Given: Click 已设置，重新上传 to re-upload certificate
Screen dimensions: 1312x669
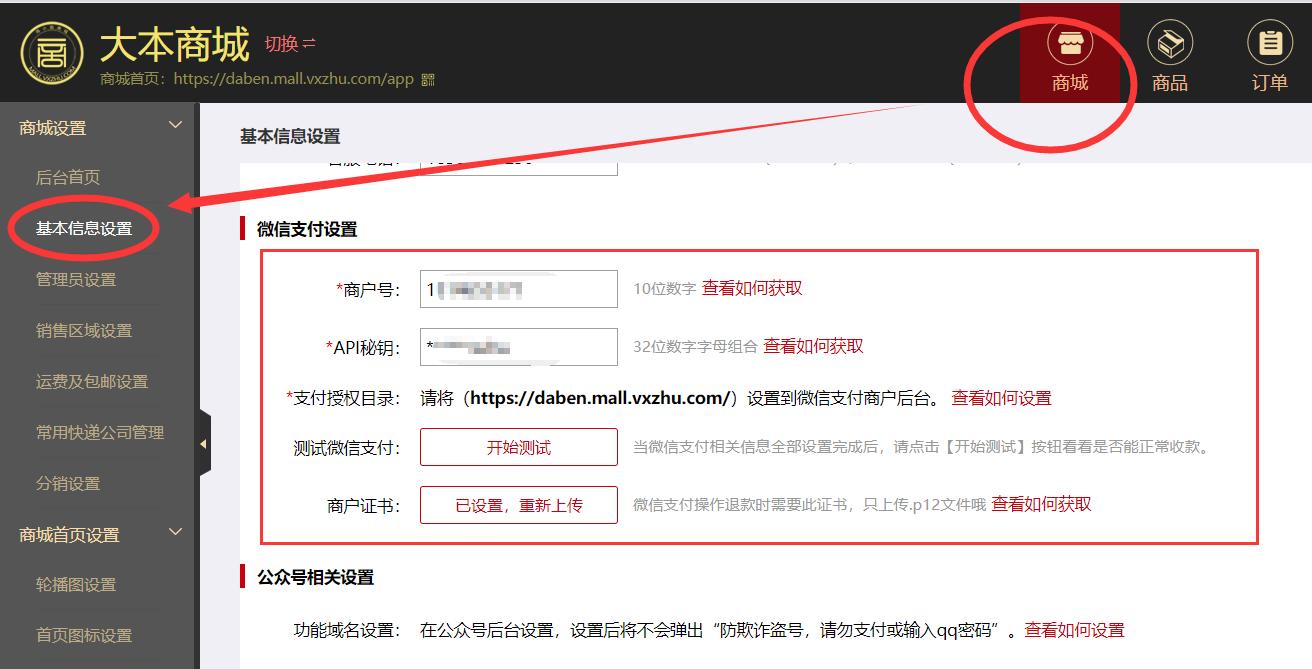Looking at the screenshot, I should pyautogui.click(x=518, y=504).
